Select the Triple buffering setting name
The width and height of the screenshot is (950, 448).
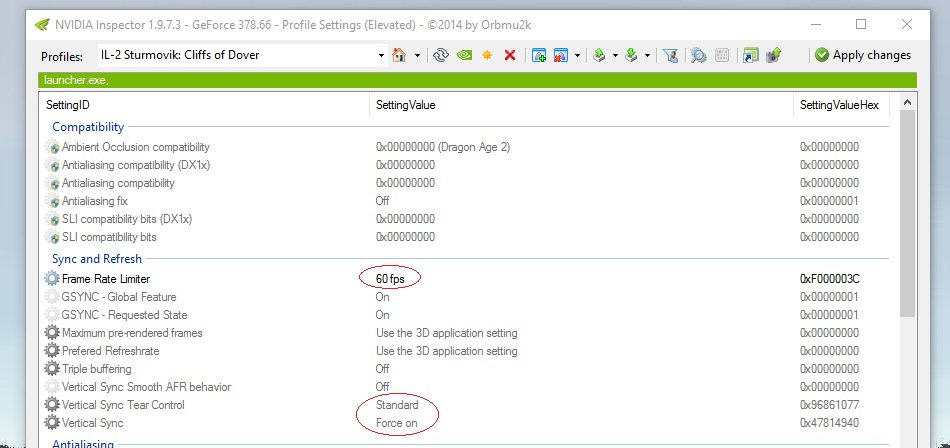pyautogui.click(x=96, y=369)
